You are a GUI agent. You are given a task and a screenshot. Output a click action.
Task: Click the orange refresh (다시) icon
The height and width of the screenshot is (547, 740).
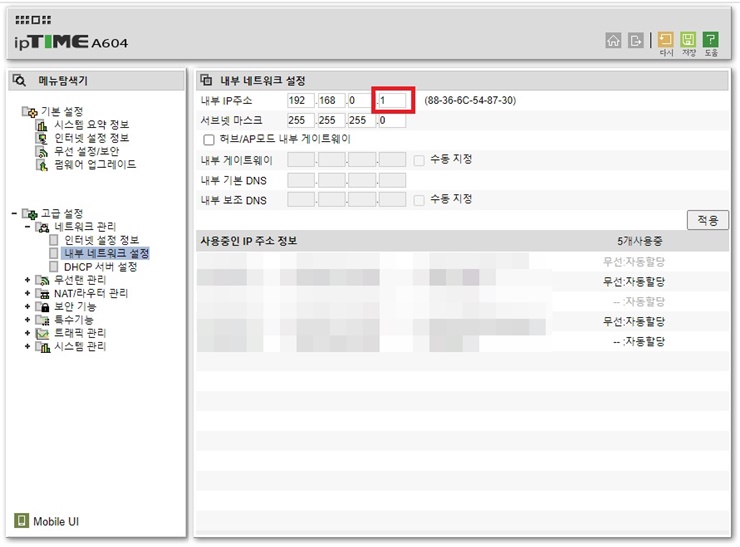[x=666, y=39]
